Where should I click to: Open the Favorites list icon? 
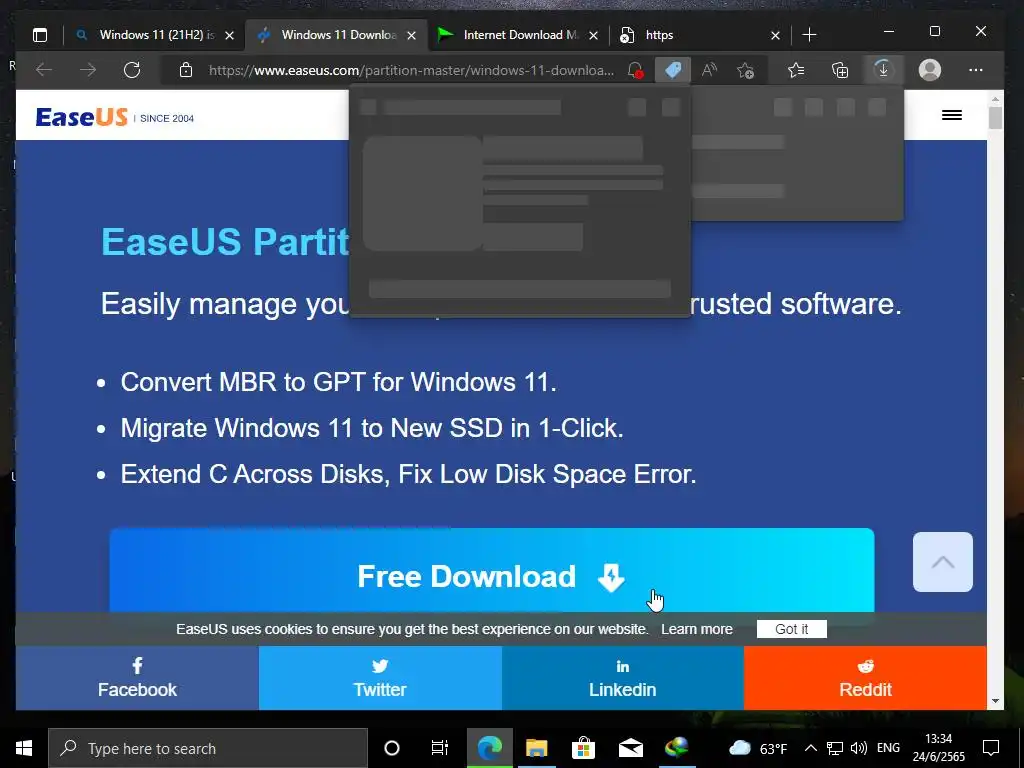tap(795, 70)
